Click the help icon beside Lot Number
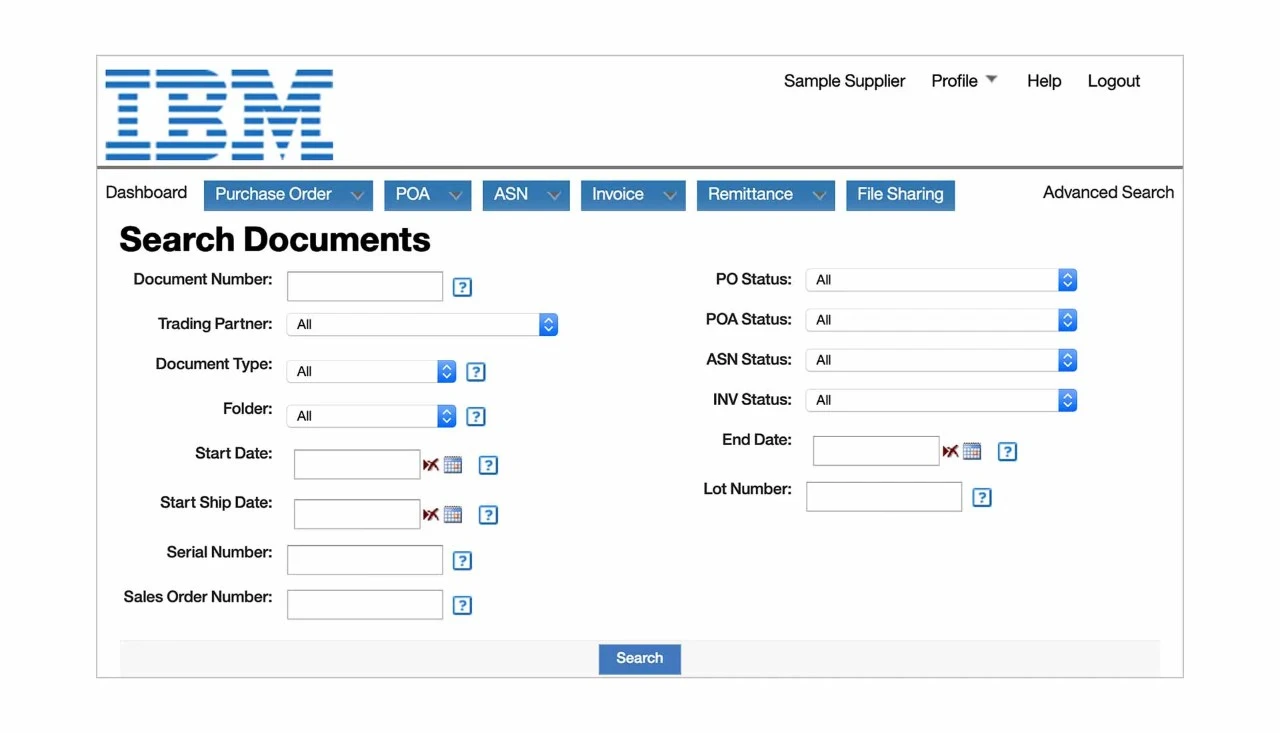Screen dimensions: 1280x733 [x=982, y=497]
